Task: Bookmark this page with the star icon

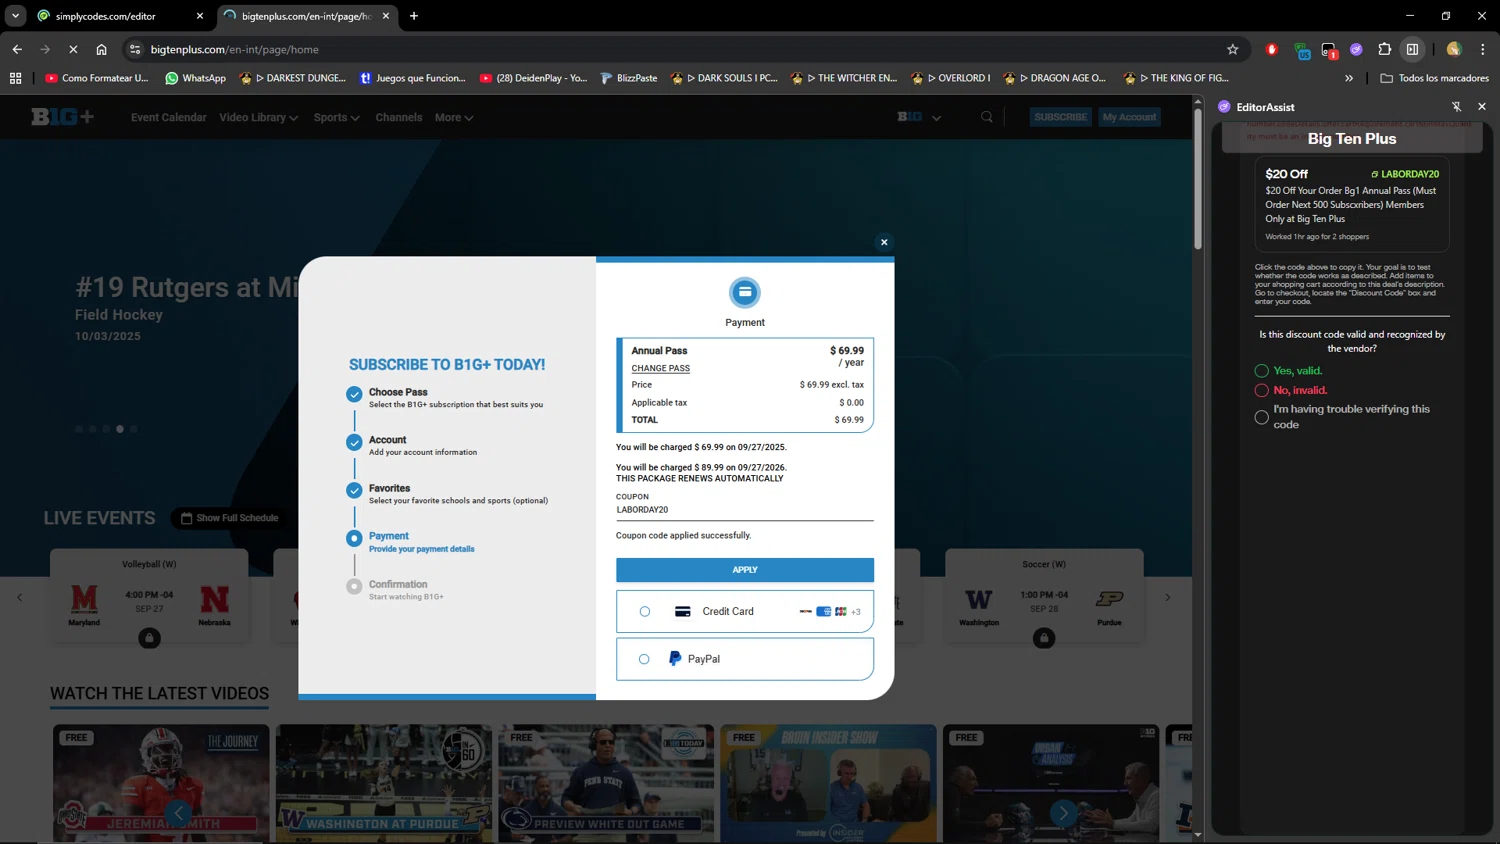Action: [1233, 49]
